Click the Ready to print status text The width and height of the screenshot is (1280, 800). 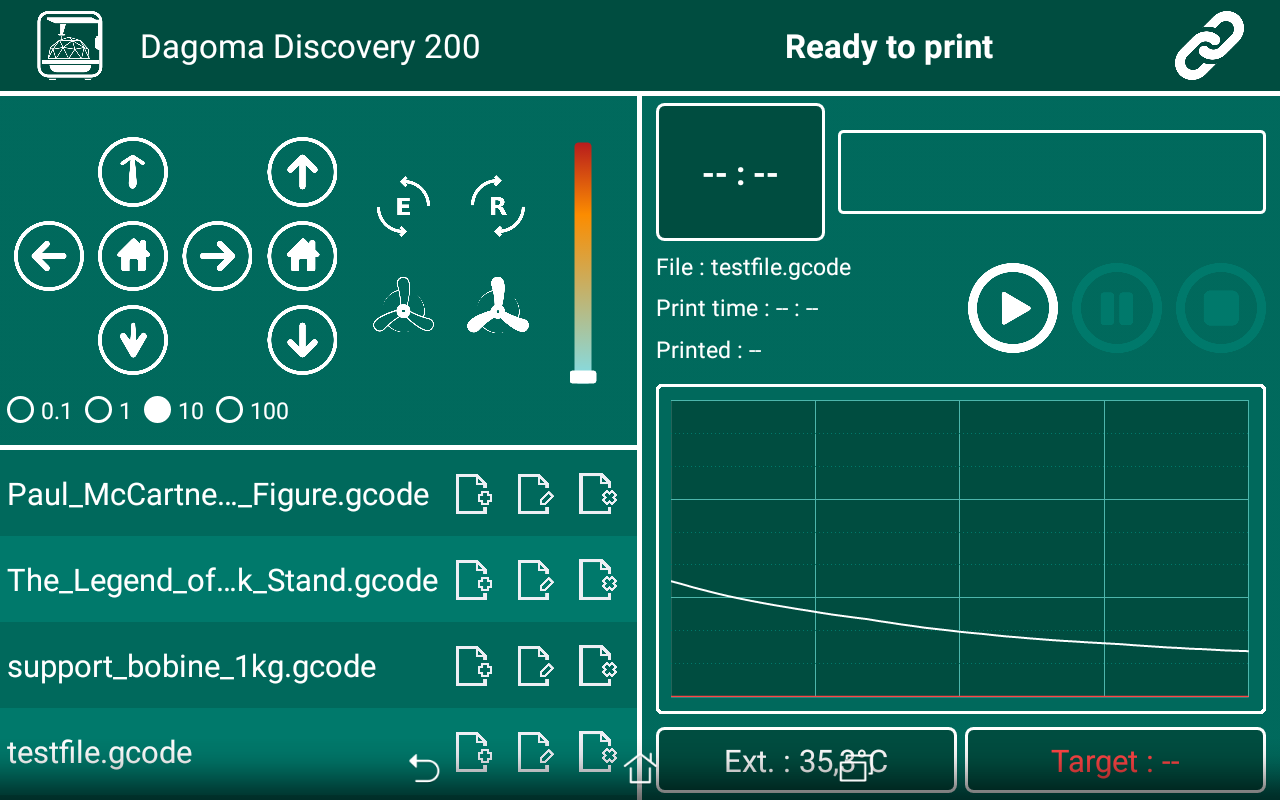pos(889,47)
